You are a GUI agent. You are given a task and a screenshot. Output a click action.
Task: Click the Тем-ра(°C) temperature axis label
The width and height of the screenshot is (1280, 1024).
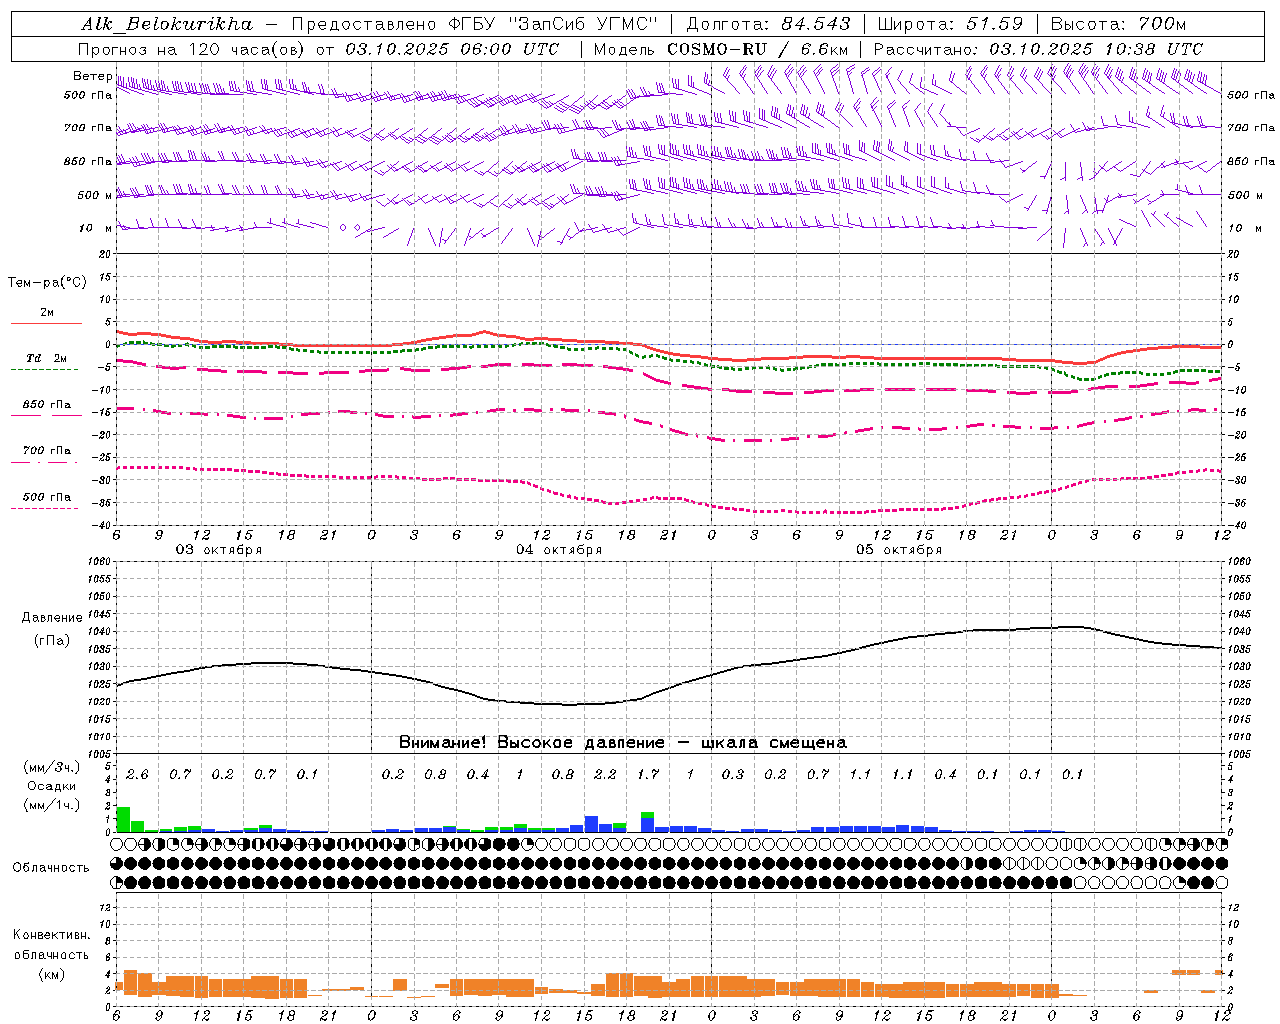coord(47,283)
